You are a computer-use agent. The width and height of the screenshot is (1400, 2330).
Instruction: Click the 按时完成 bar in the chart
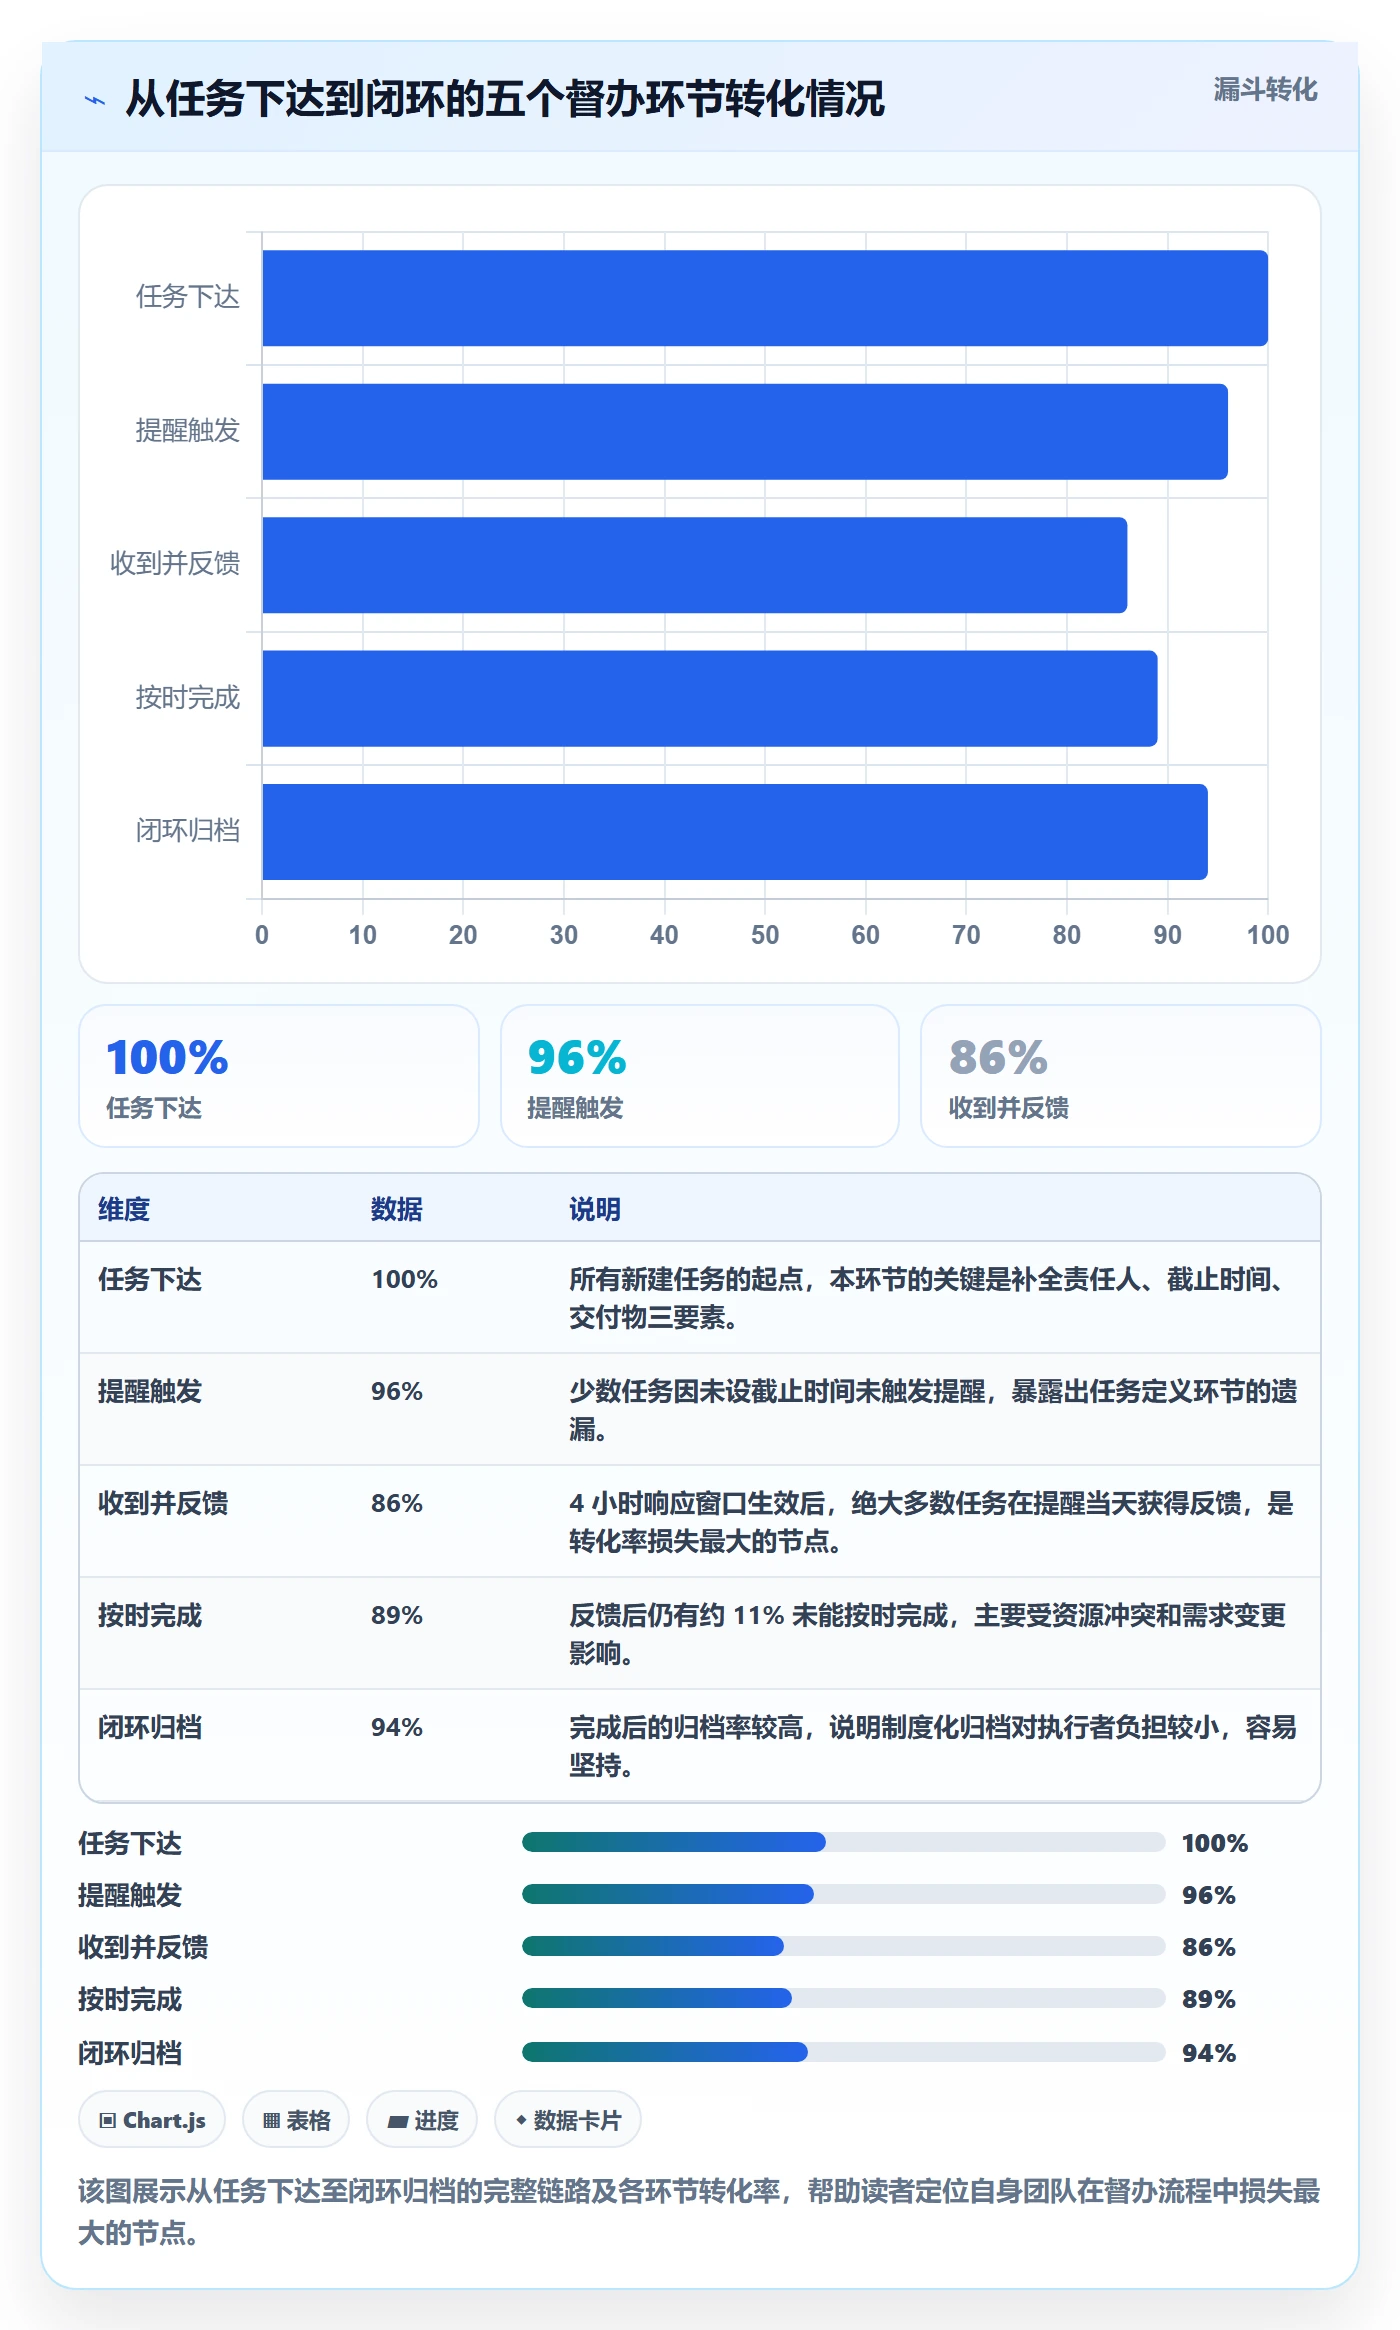[x=710, y=699]
